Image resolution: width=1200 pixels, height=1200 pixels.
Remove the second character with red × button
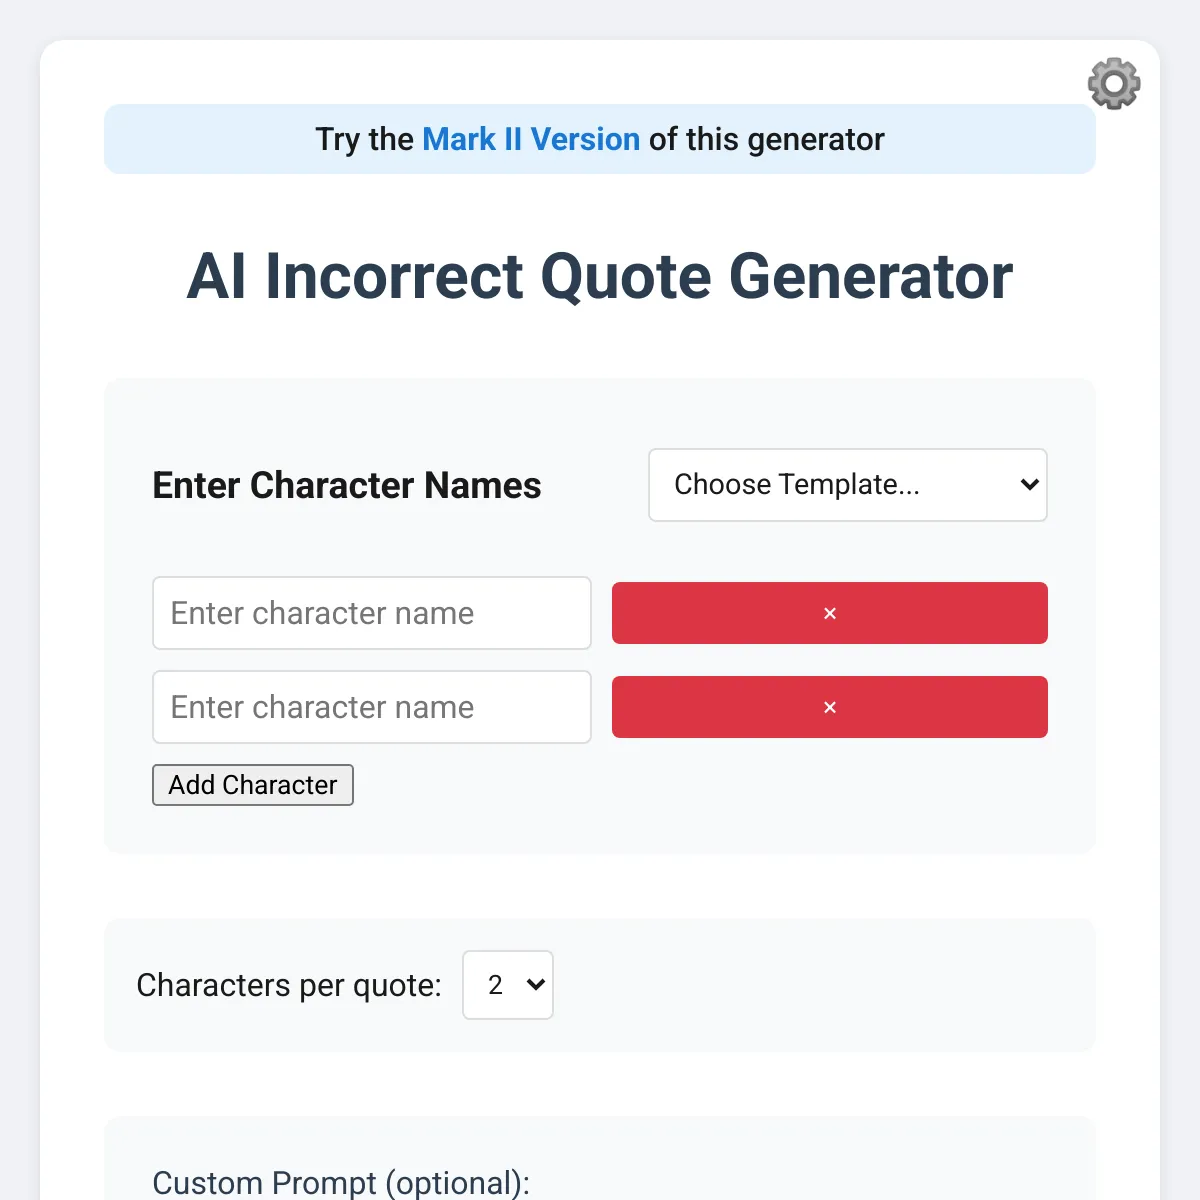click(x=830, y=707)
